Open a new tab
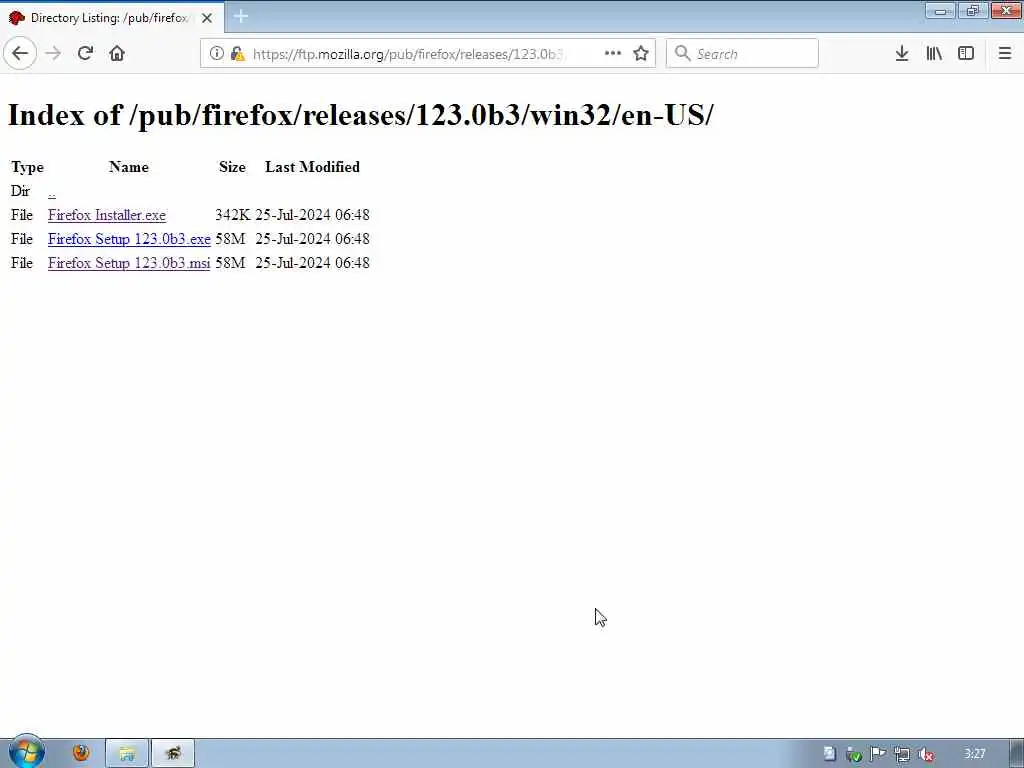 (241, 17)
